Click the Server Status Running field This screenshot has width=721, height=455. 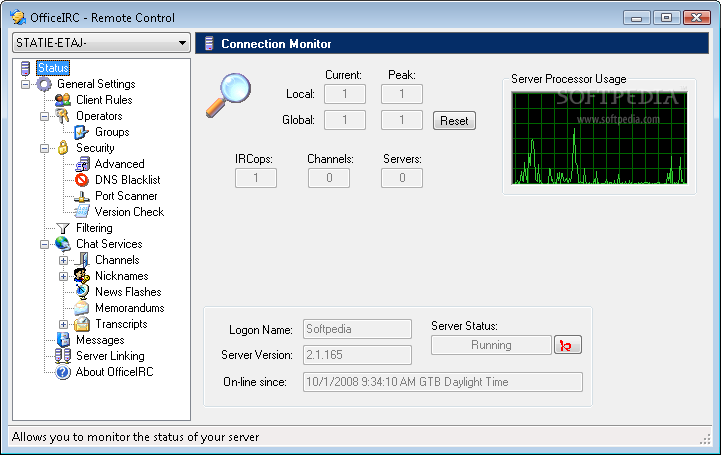click(491, 345)
